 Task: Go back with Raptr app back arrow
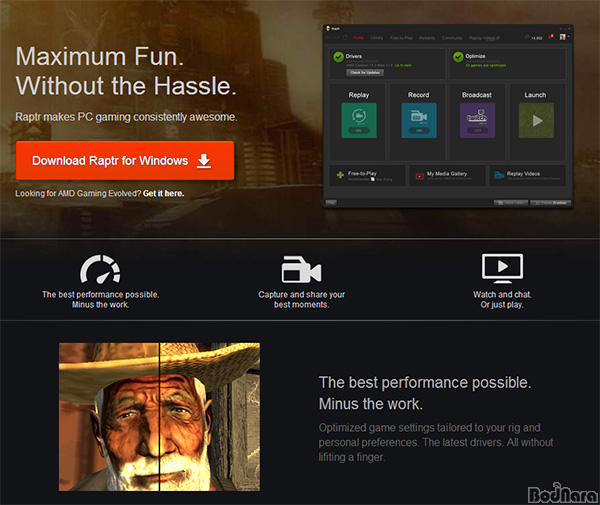pyautogui.click(x=328, y=37)
